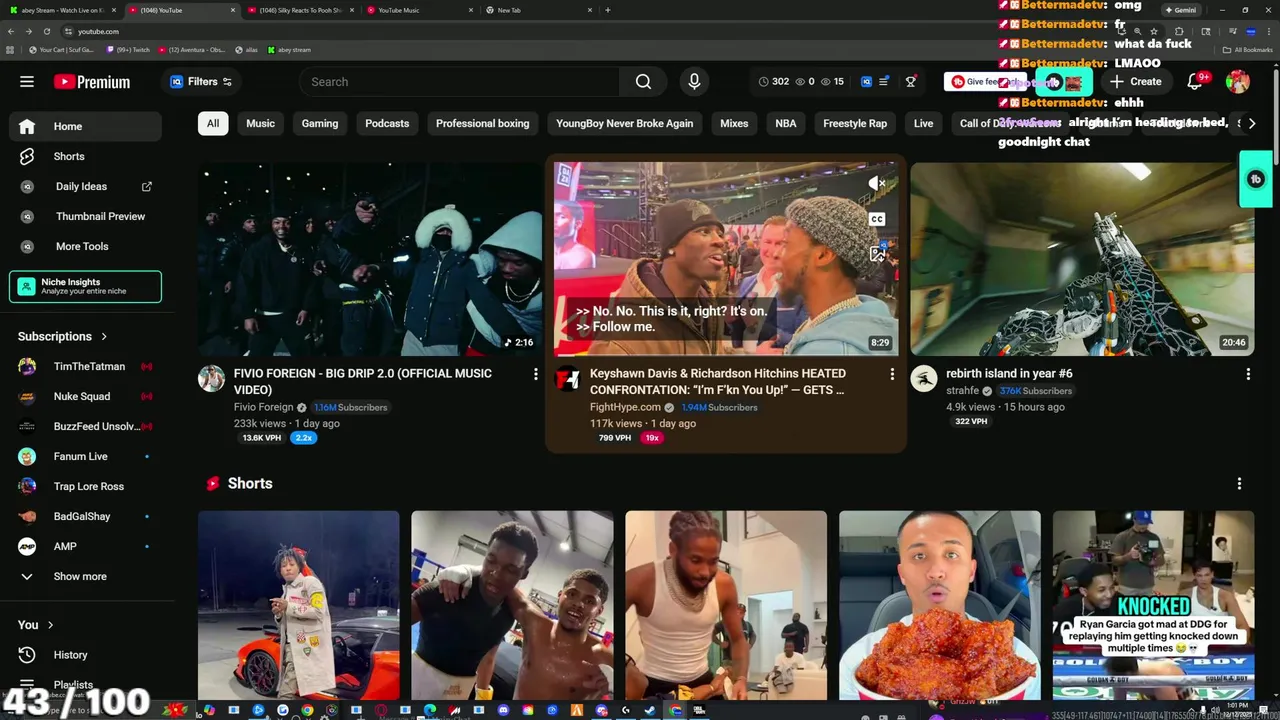Screen dimensions: 1280x720
Task: Reload the page
Action: click(x=47, y=31)
